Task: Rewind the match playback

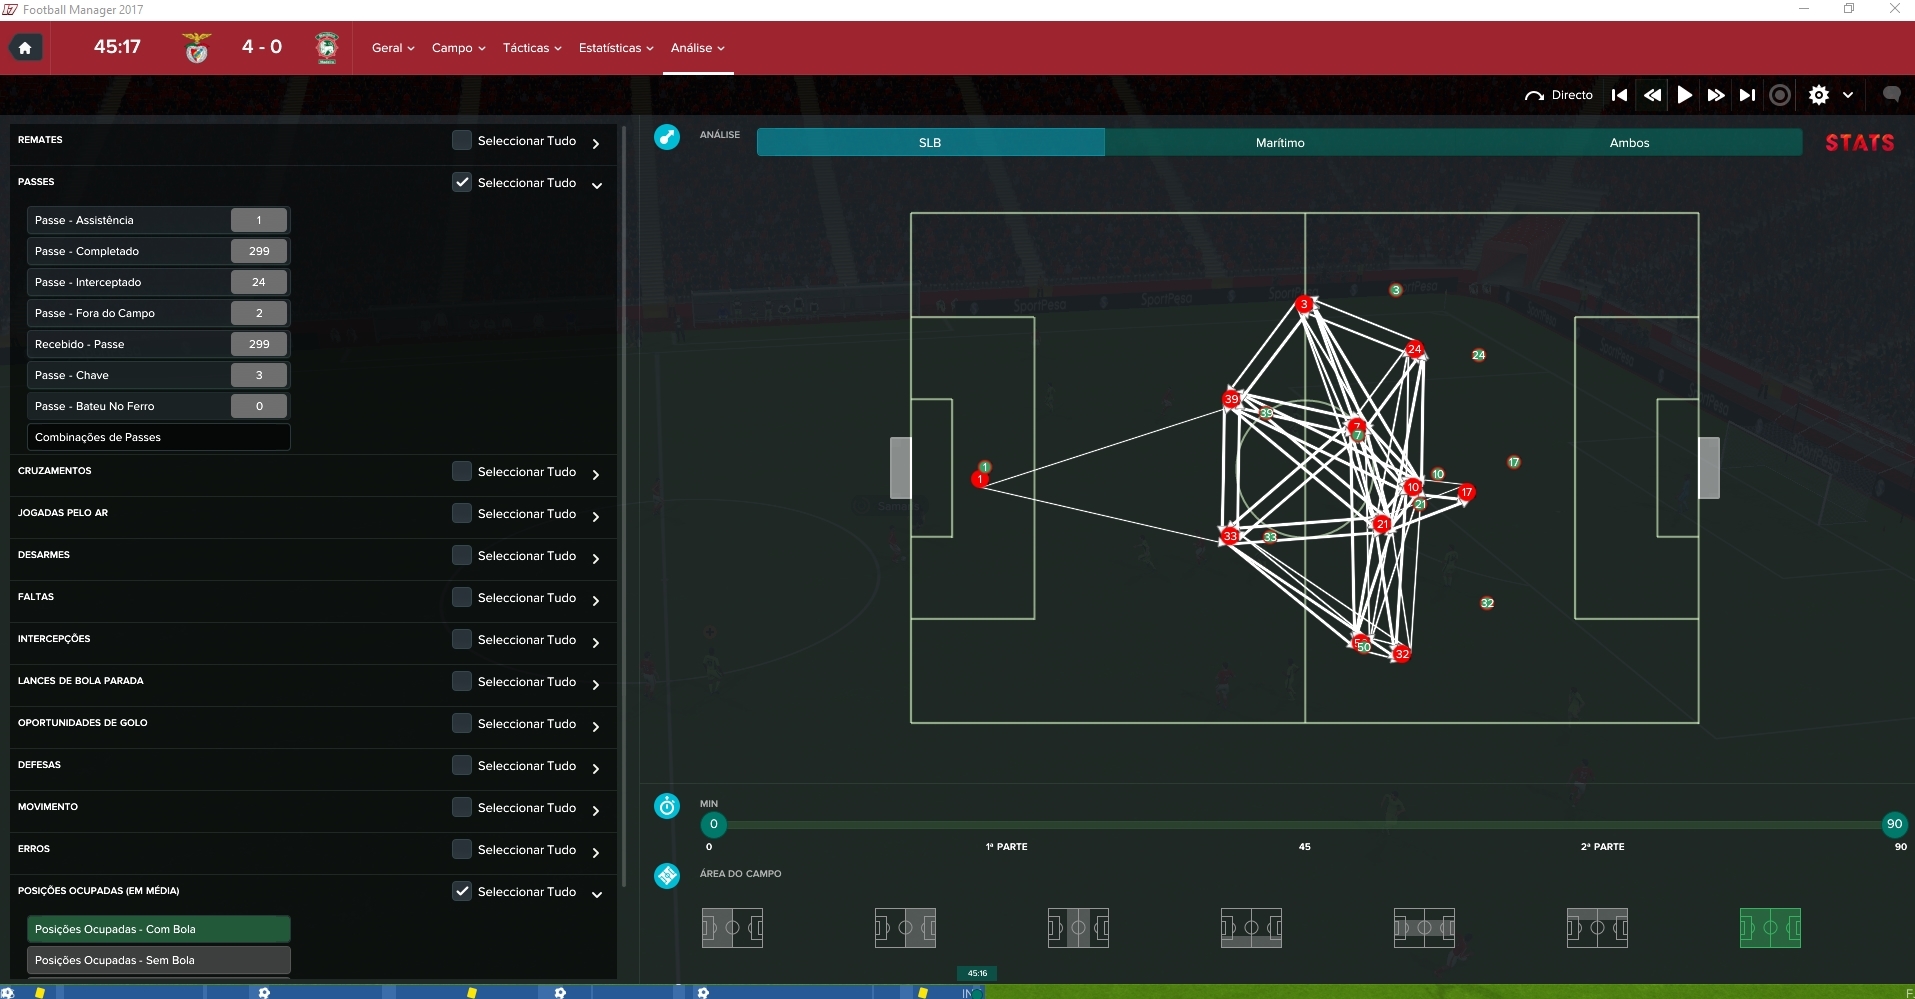Action: click(x=1652, y=95)
